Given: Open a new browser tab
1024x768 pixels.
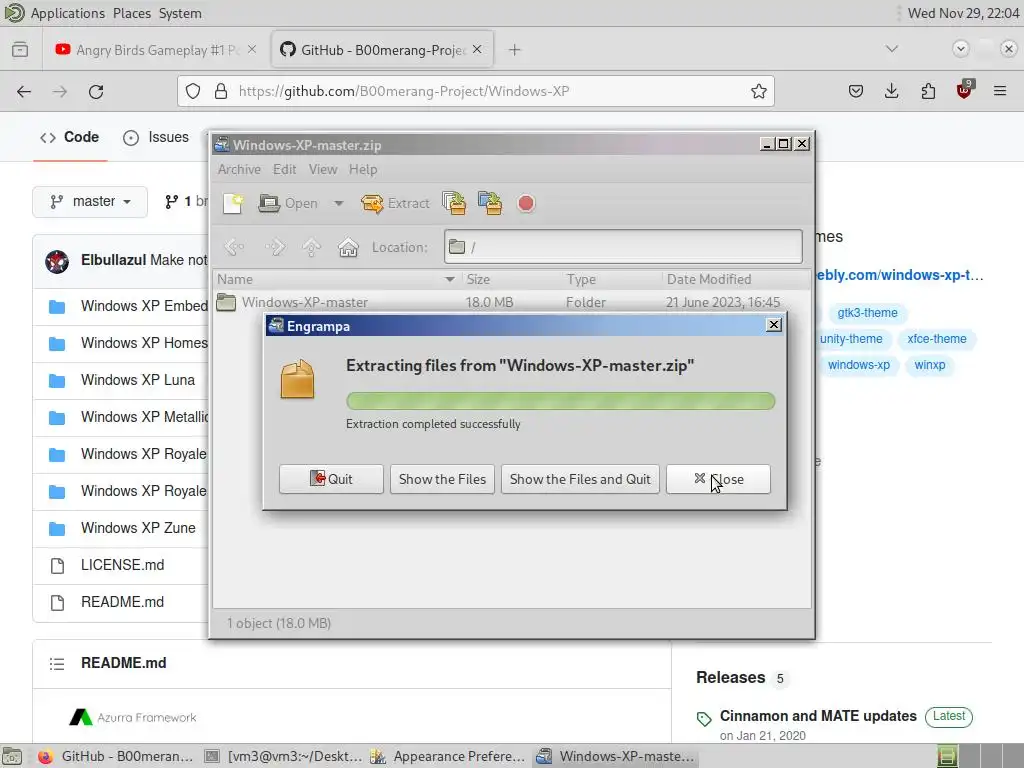Looking at the screenshot, I should 515,50.
